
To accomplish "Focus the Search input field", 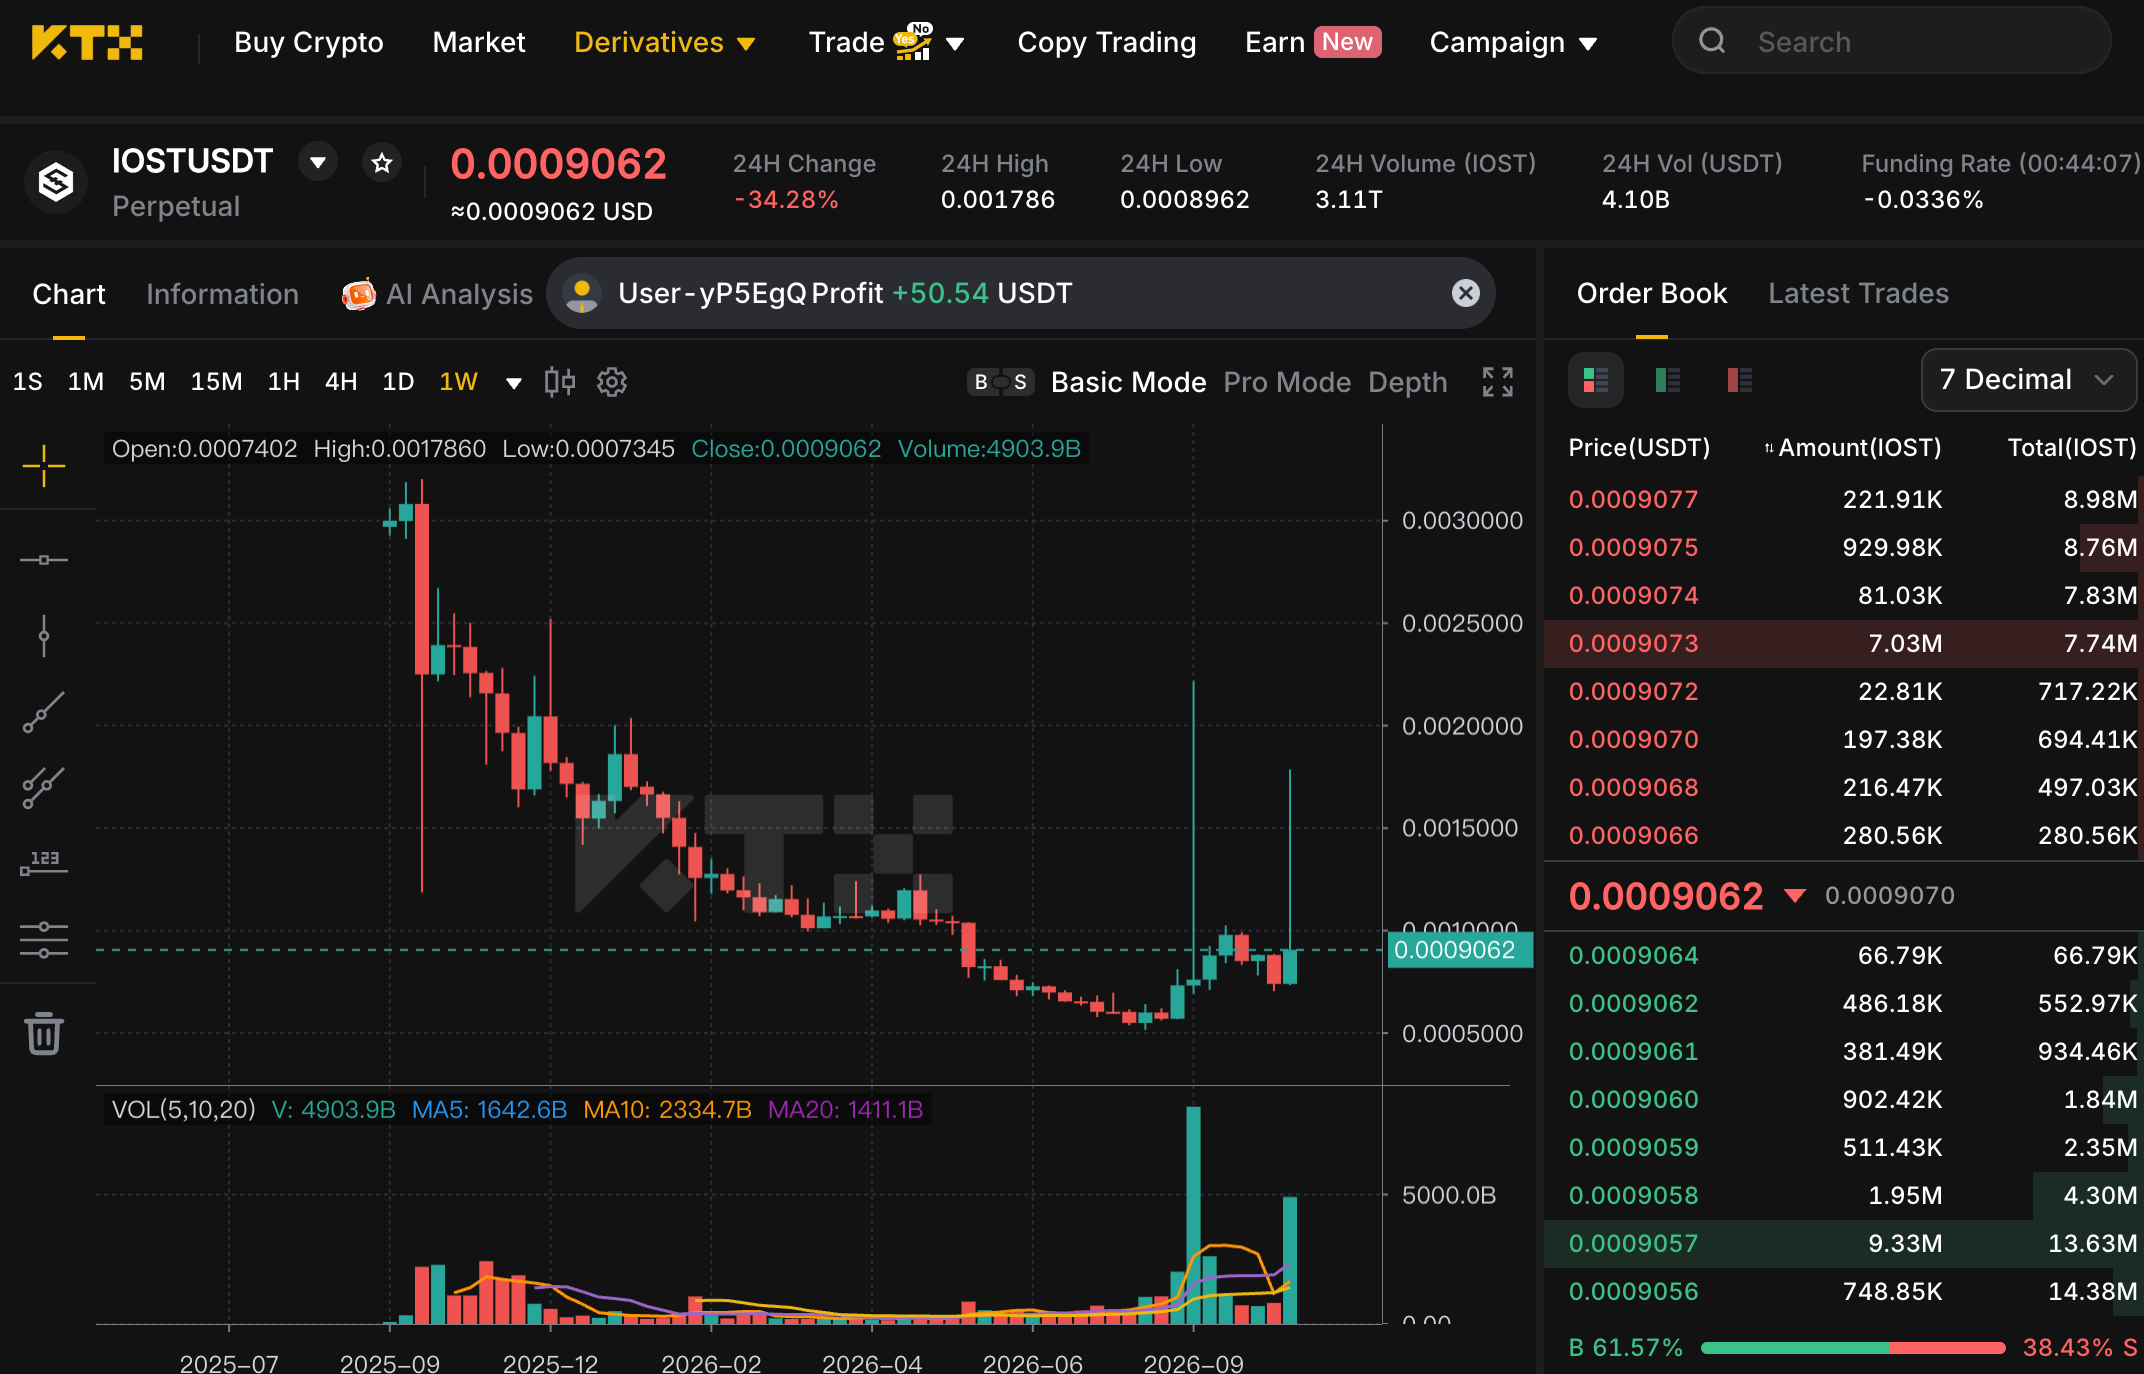I will pyautogui.click(x=1892, y=41).
